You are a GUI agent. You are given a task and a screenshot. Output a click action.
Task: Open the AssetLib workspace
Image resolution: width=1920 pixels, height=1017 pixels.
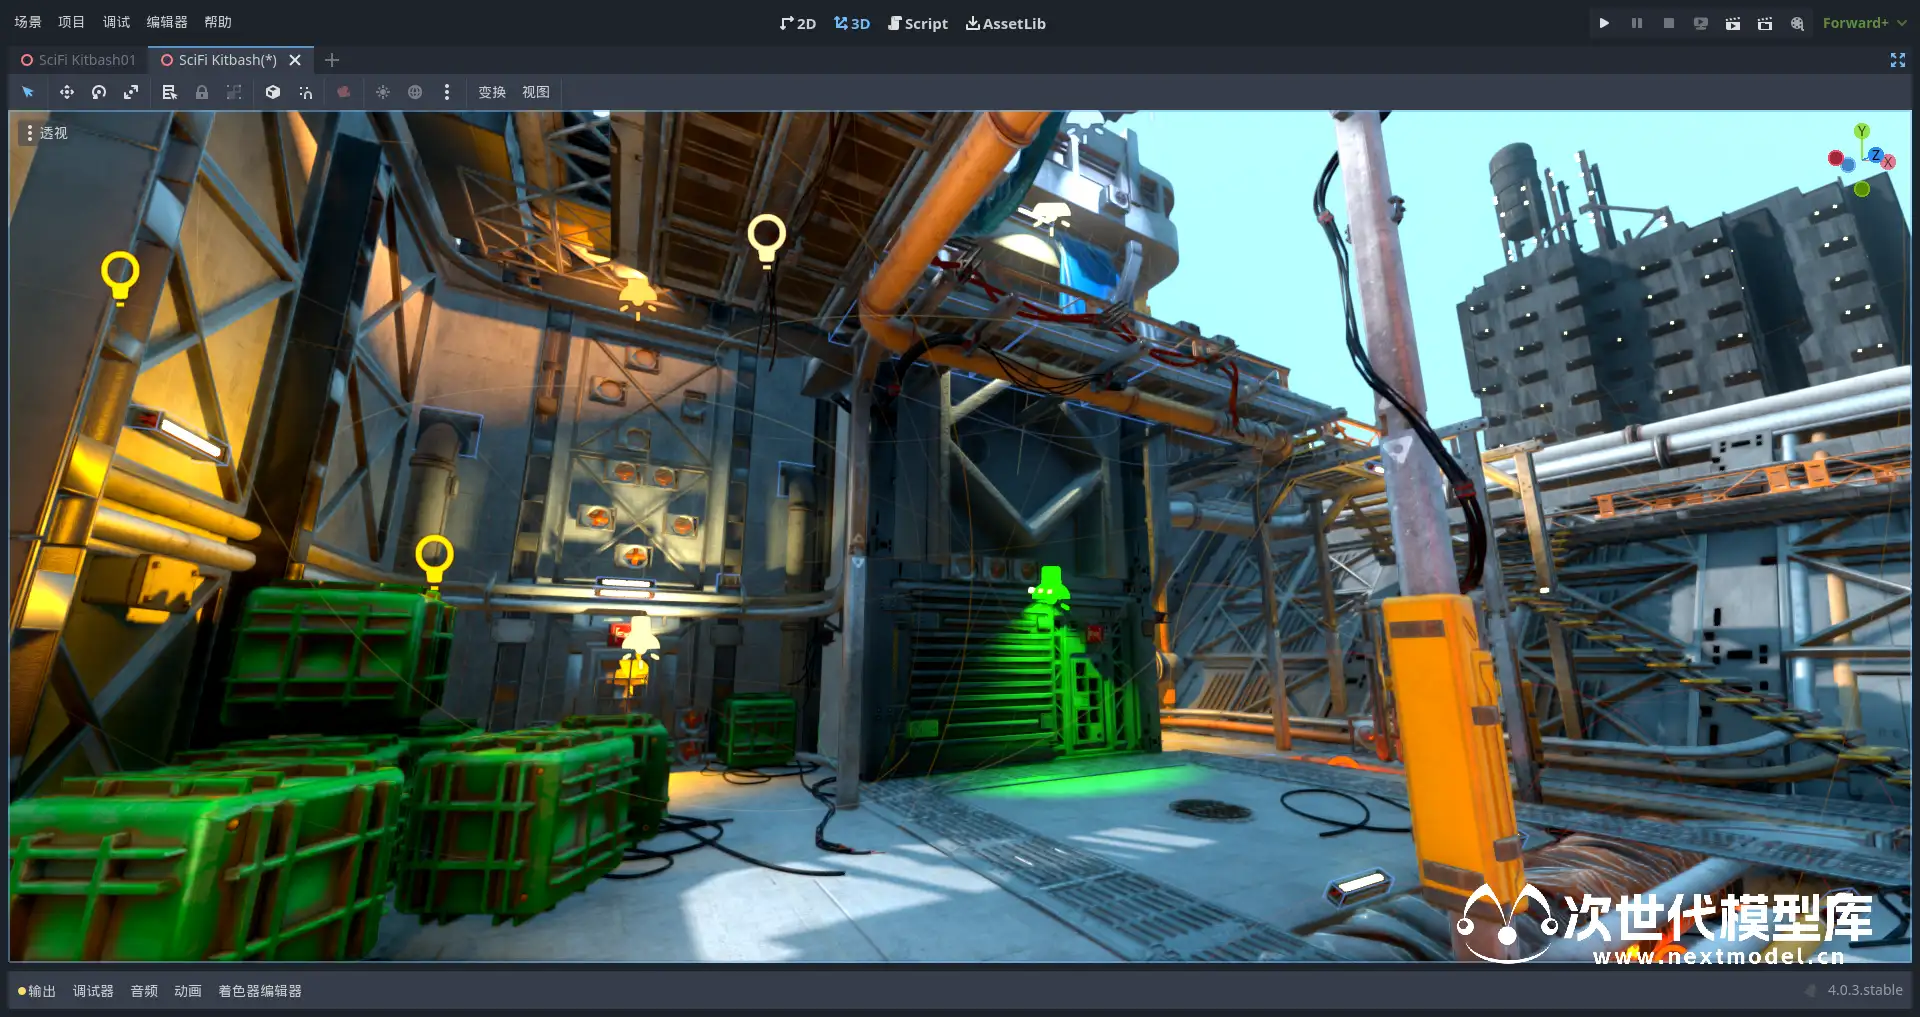coord(1006,23)
